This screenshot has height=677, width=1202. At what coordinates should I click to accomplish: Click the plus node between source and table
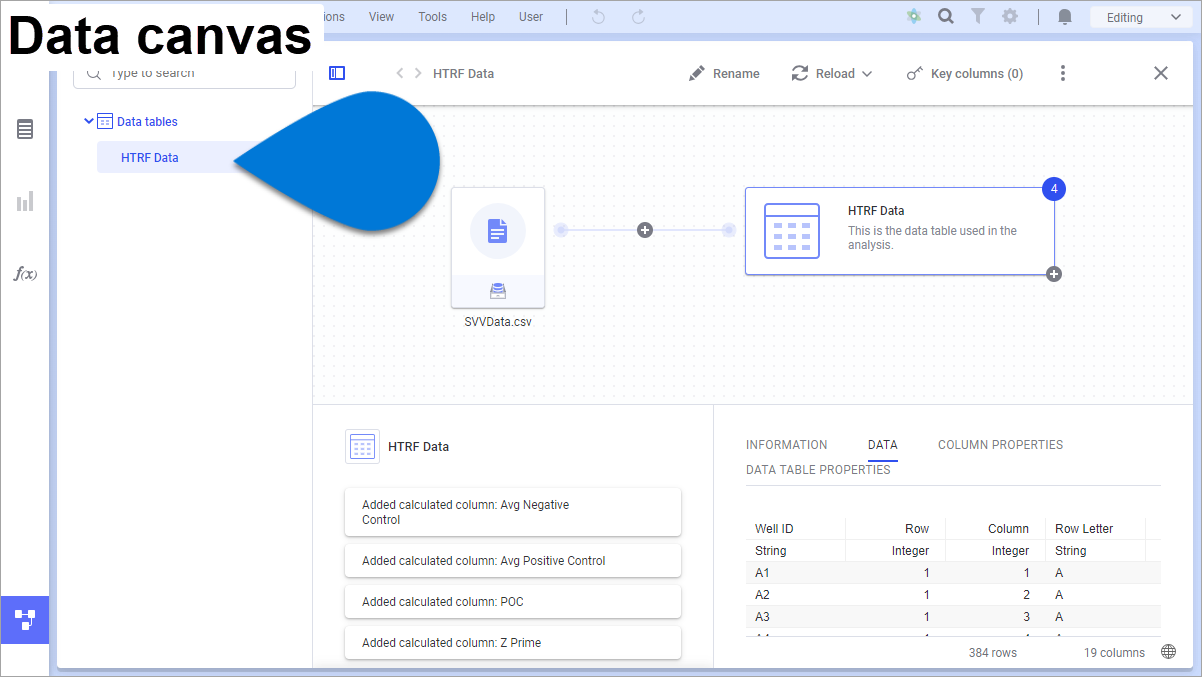tap(644, 229)
